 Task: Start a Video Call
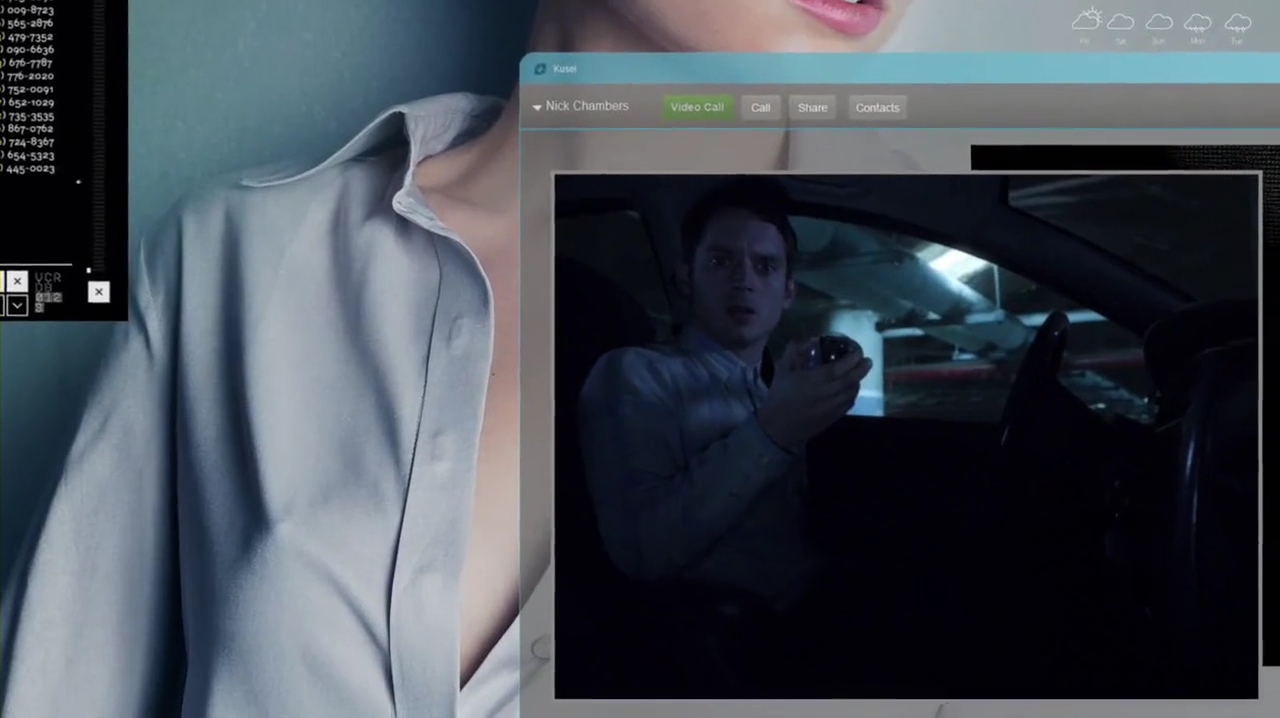pos(697,108)
